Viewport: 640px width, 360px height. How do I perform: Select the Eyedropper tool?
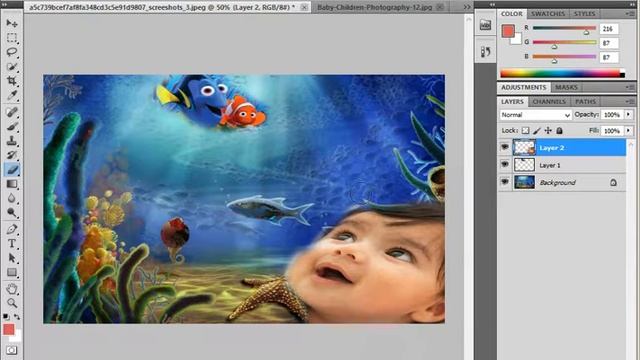(12, 96)
